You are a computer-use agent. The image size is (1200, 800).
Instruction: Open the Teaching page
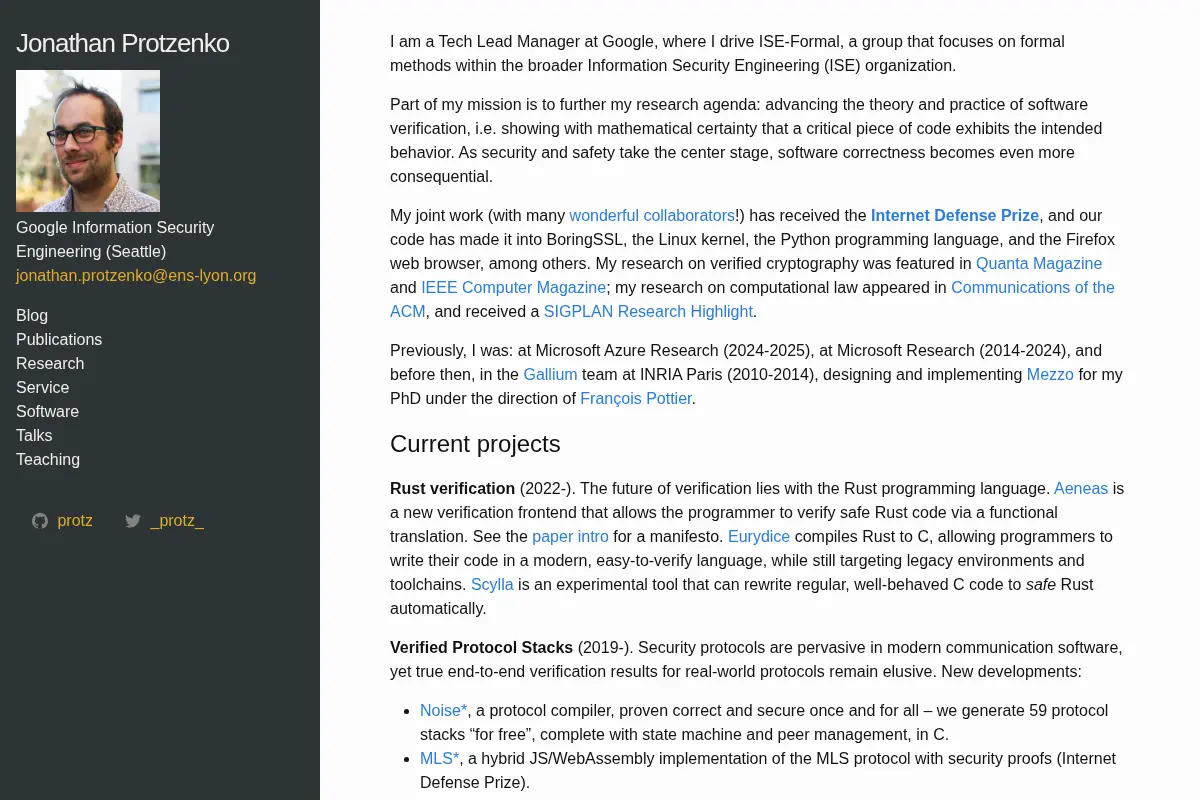tap(48, 459)
